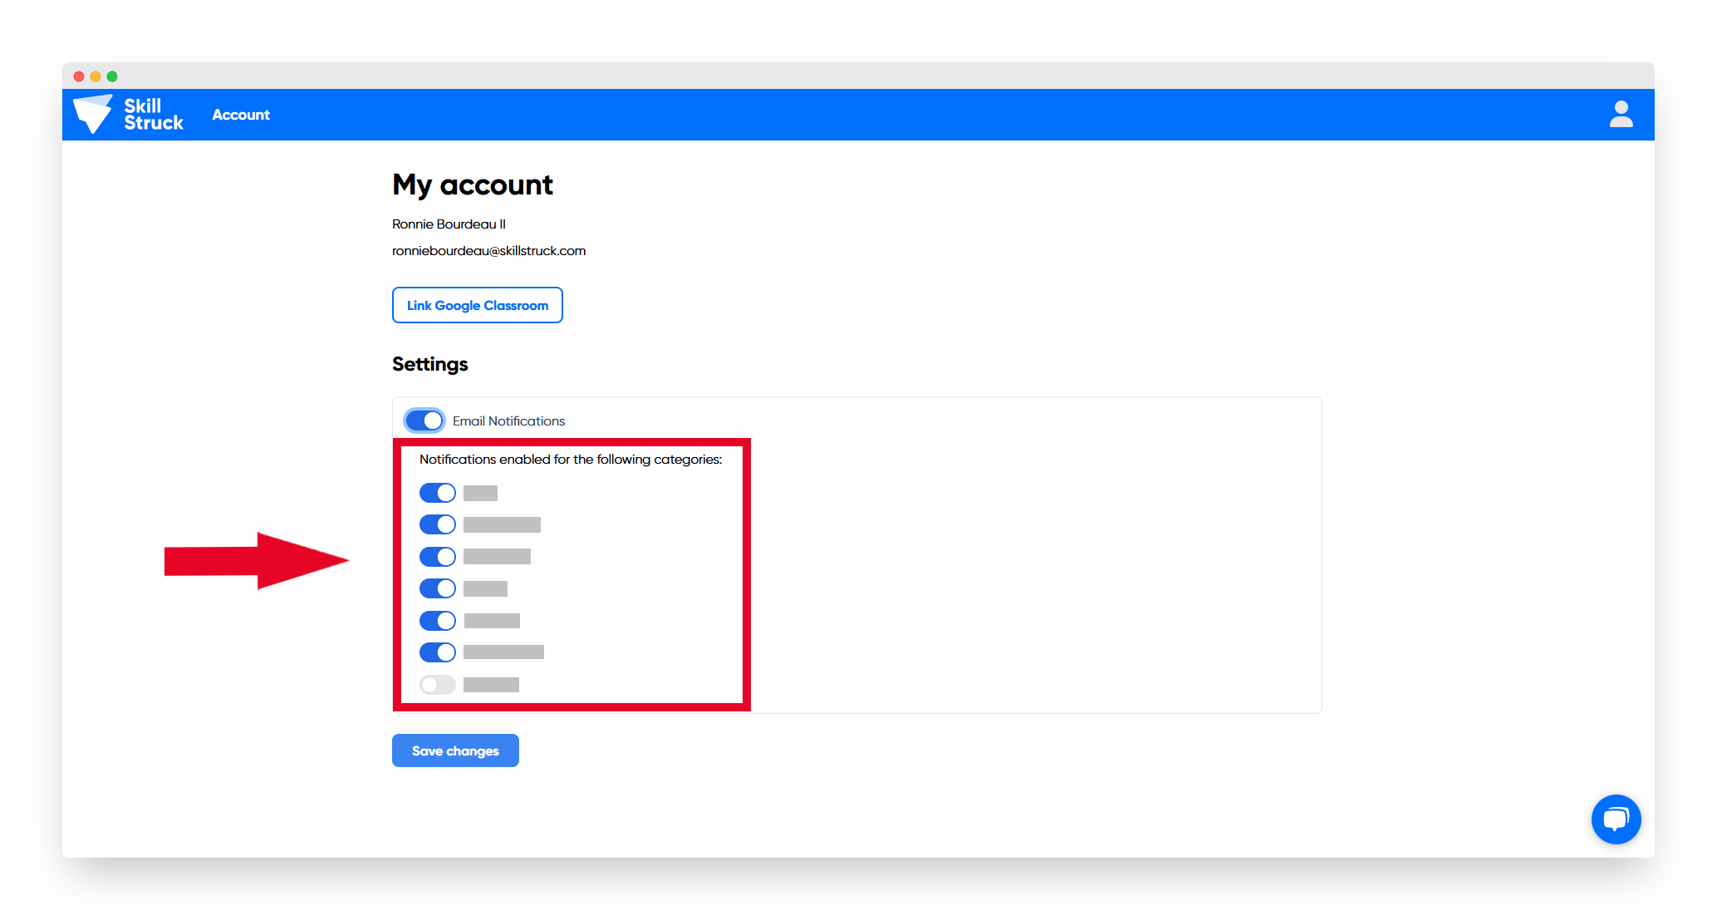Disable the fourth notification category switch
The height and width of the screenshot is (920, 1717).
pos(437,588)
